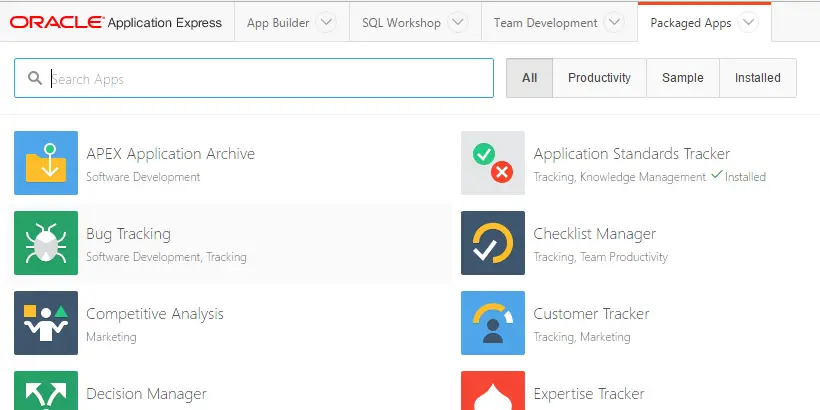Open the Application Standards Tracker check-and-cross icon

click(x=493, y=163)
